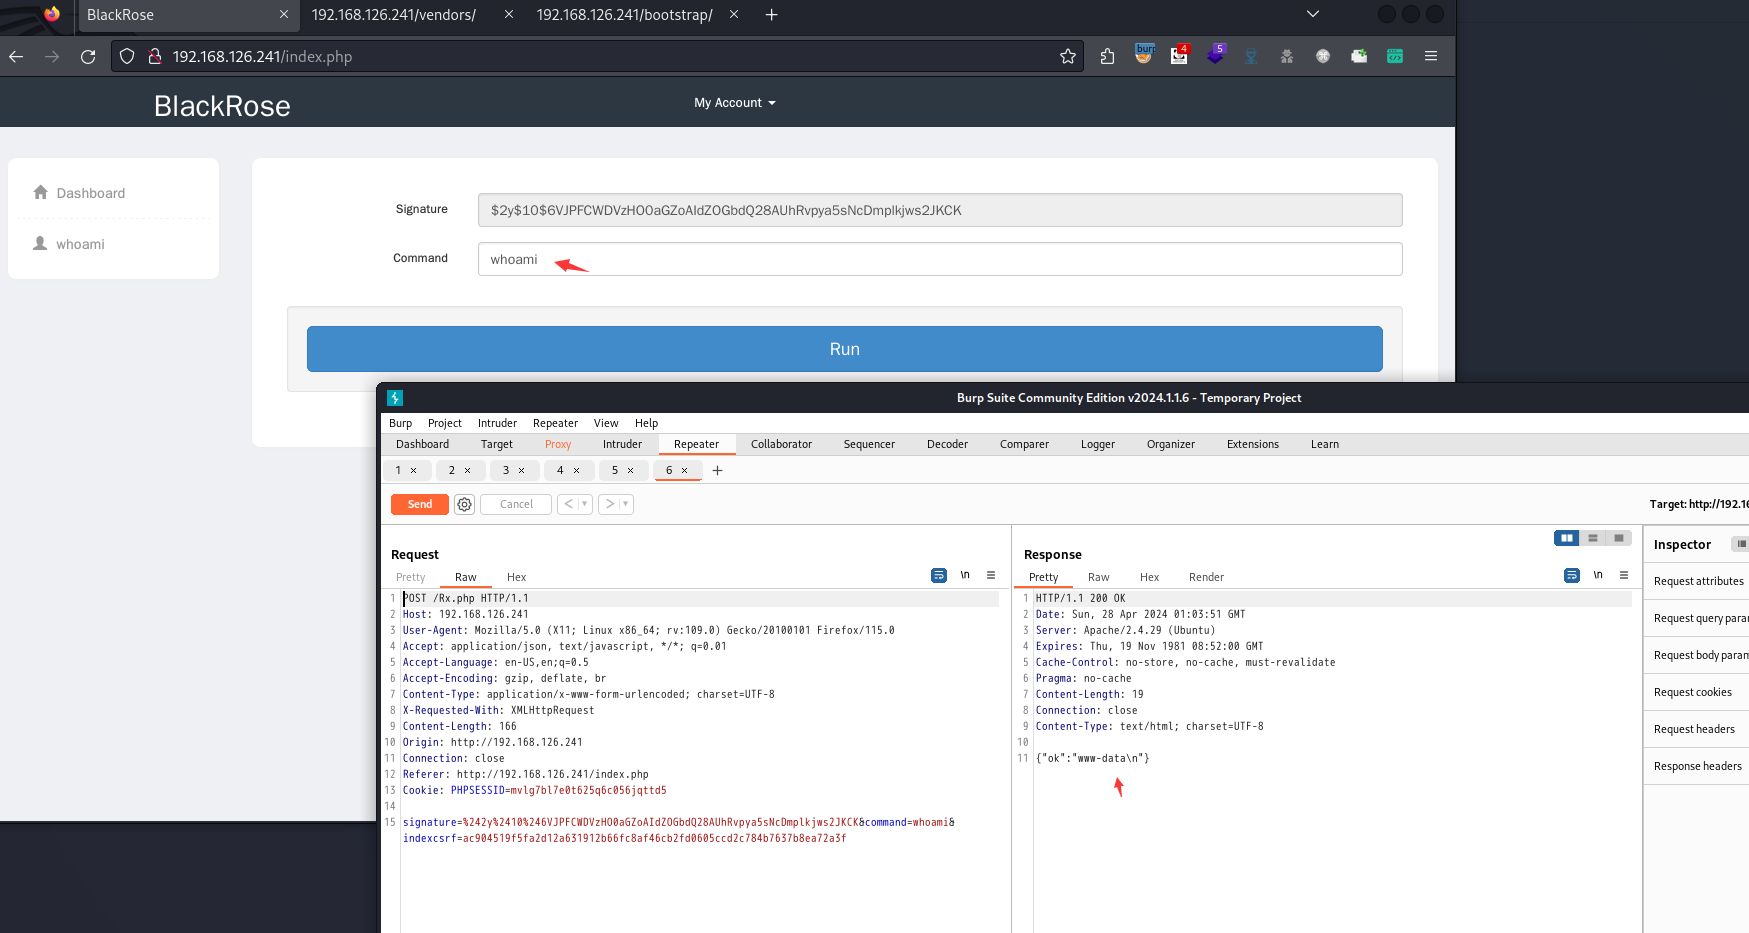Screen dimensions: 1749x933
Task: Expand the forward history dropdown arrow
Action: click(x=626, y=504)
